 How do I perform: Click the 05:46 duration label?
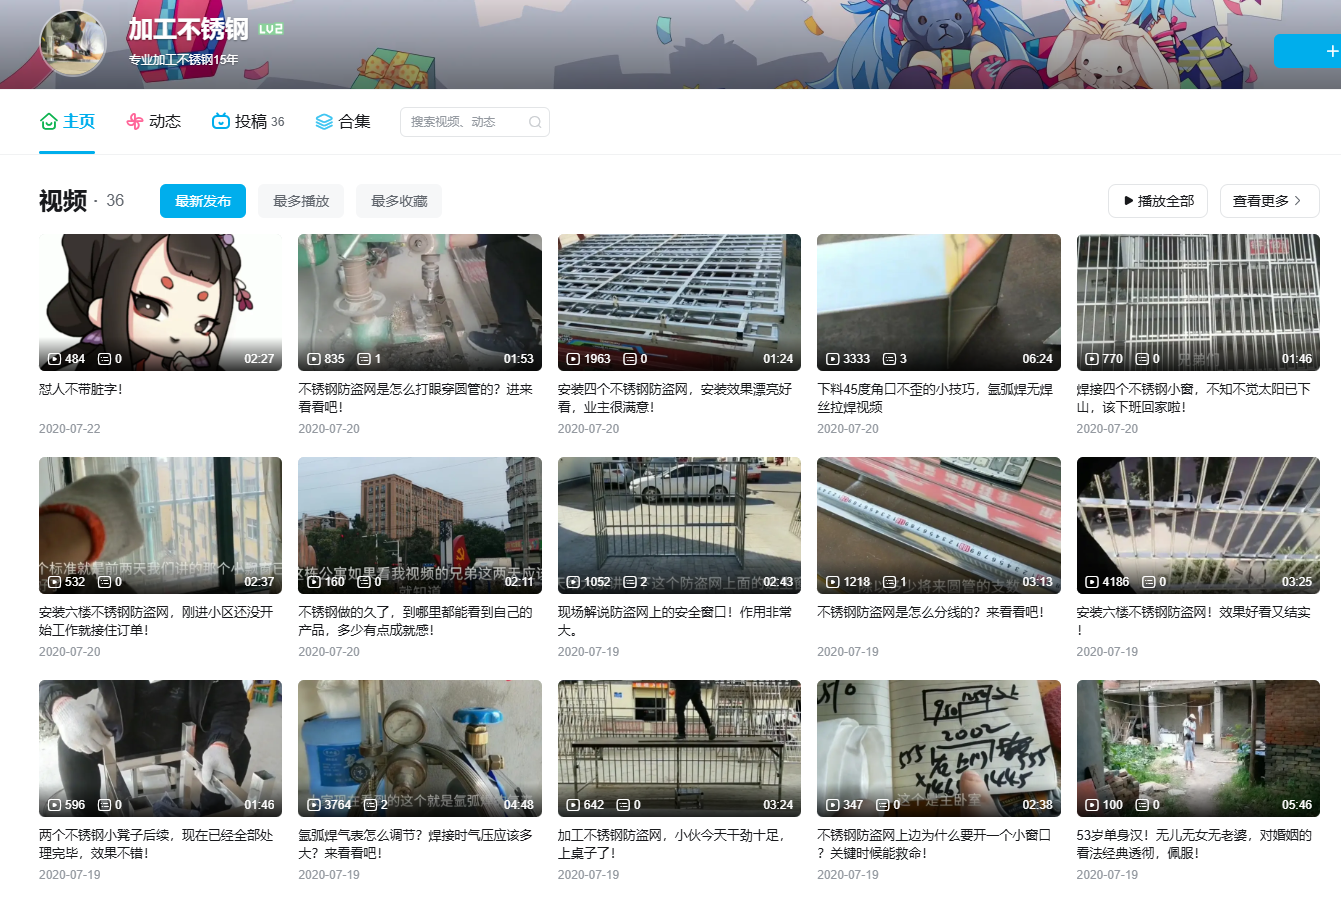1297,805
